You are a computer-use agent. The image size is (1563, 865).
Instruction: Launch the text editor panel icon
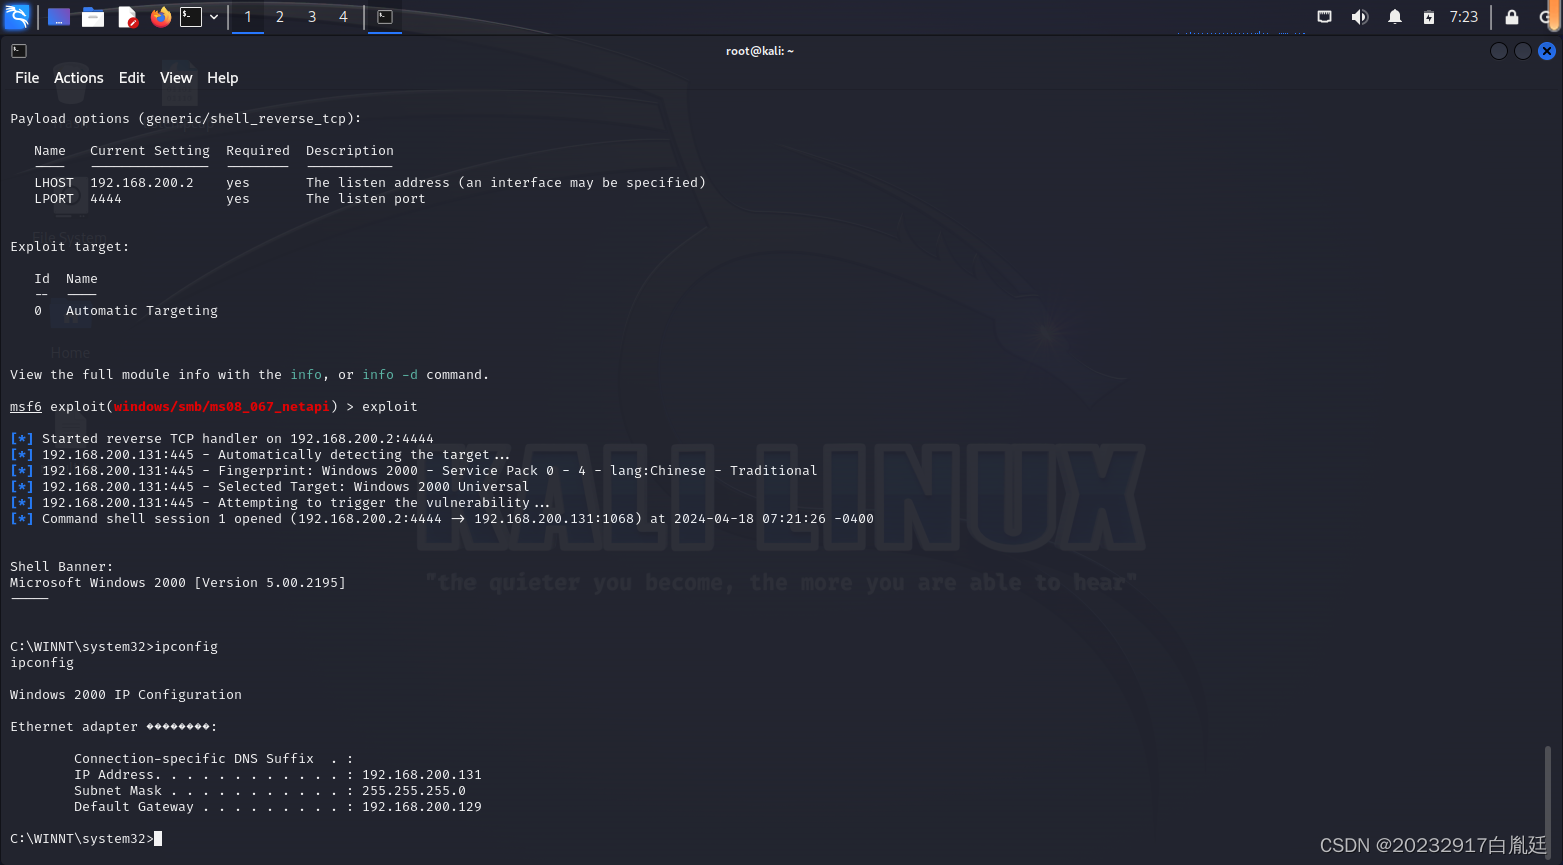pyautogui.click(x=127, y=17)
